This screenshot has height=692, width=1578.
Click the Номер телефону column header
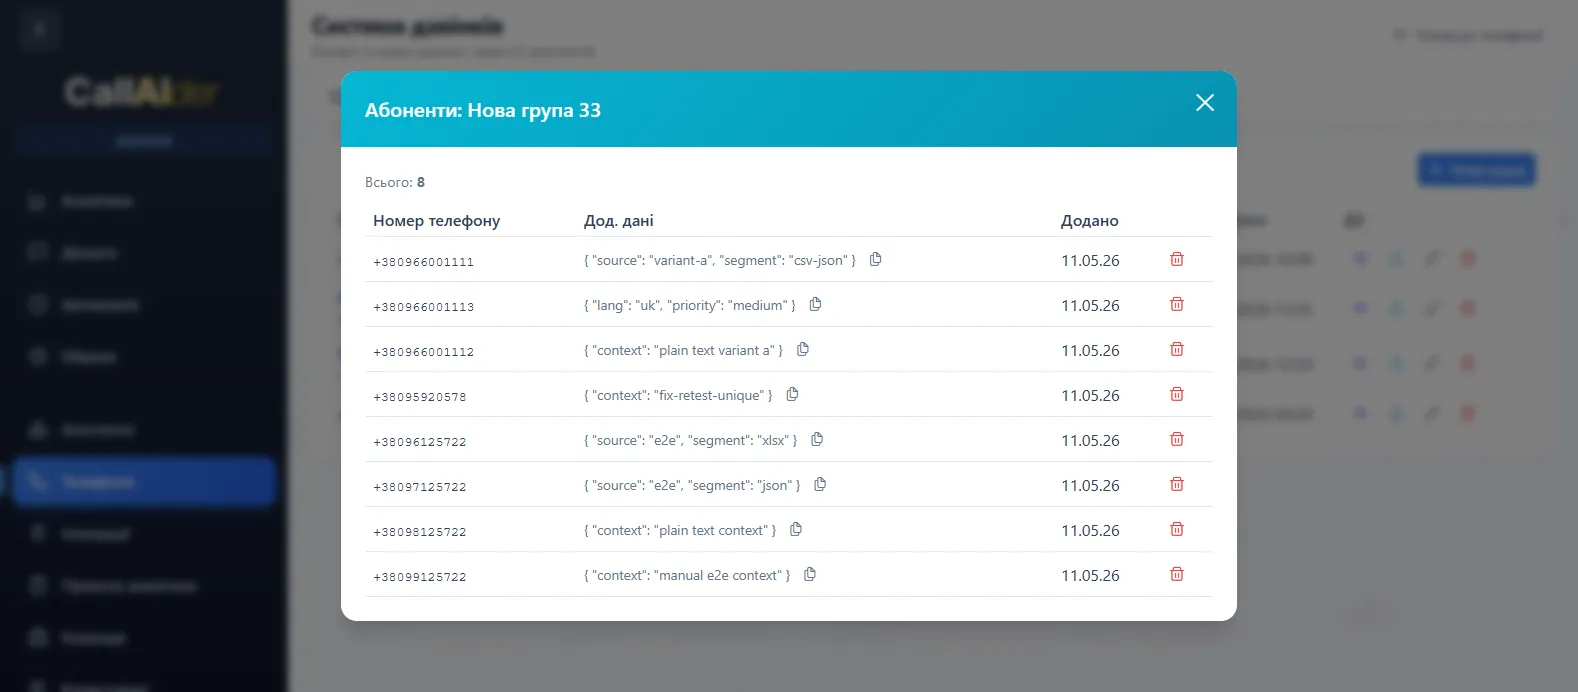coord(436,221)
